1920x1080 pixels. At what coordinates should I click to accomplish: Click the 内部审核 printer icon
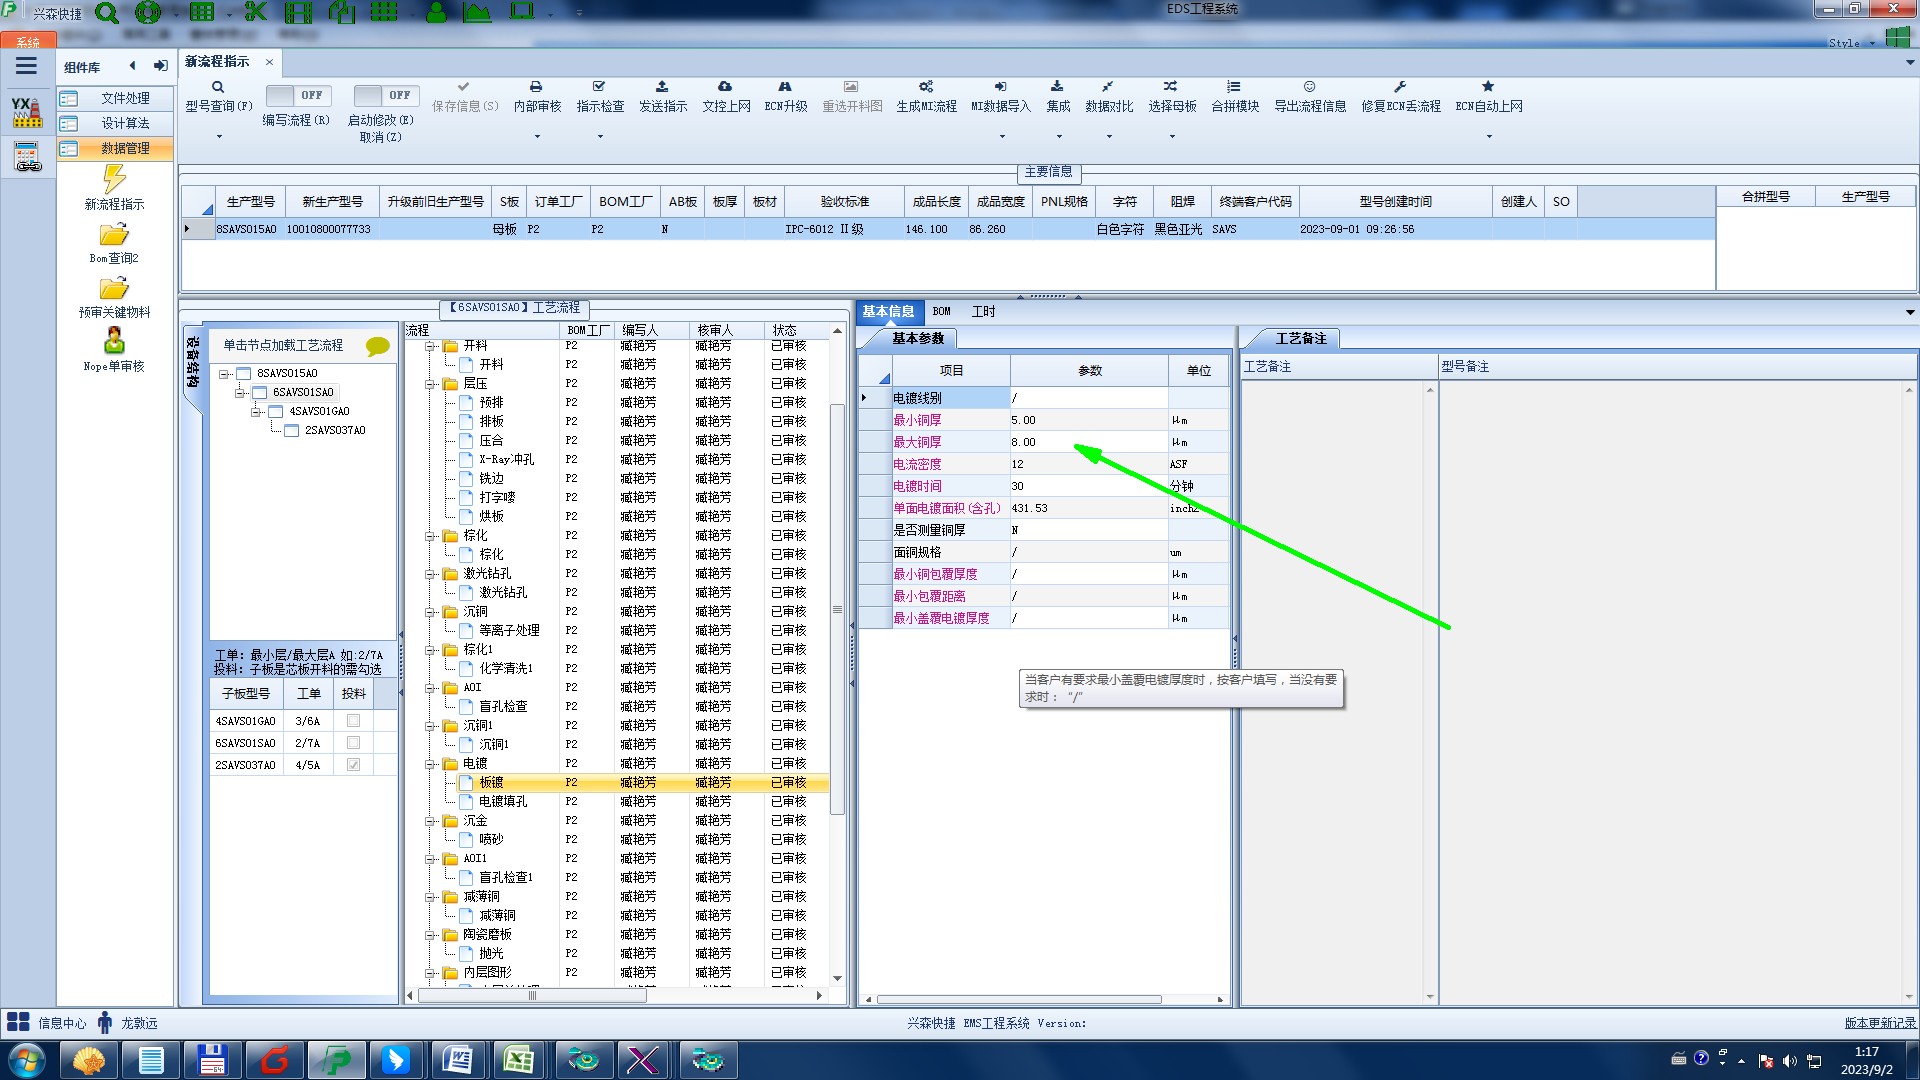tap(536, 88)
